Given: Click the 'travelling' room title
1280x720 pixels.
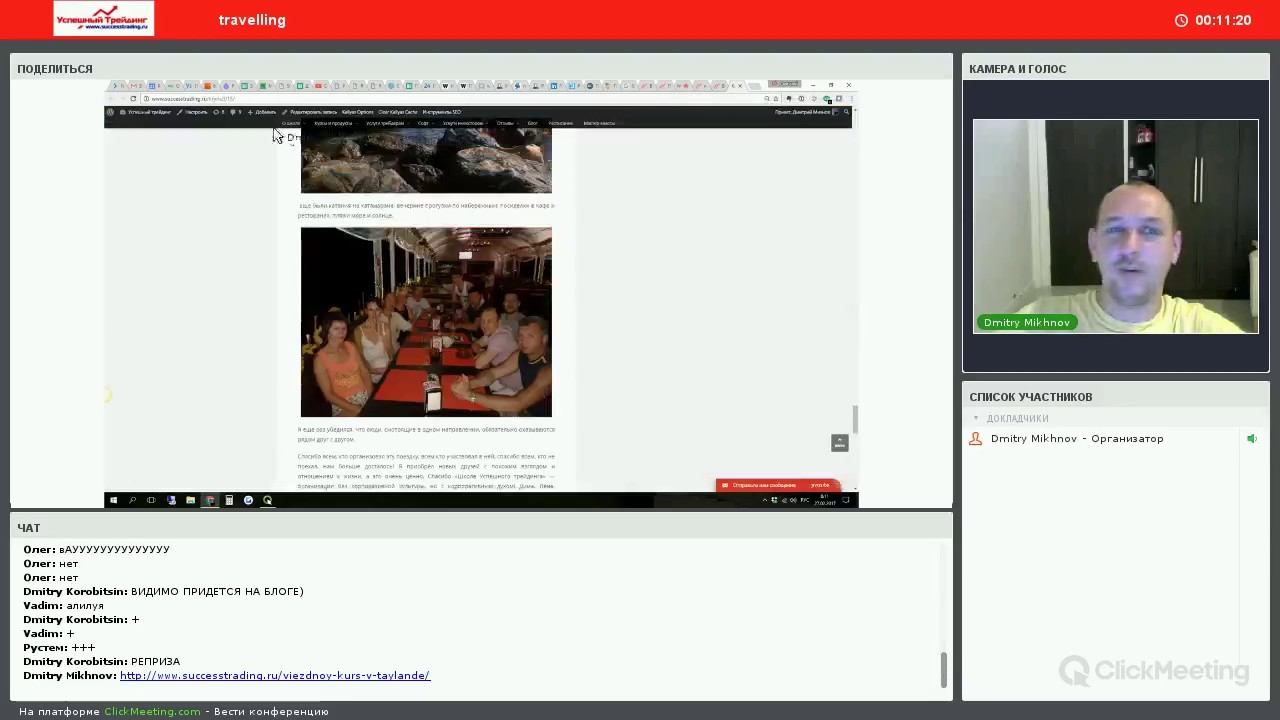Looking at the screenshot, I should (252, 20).
